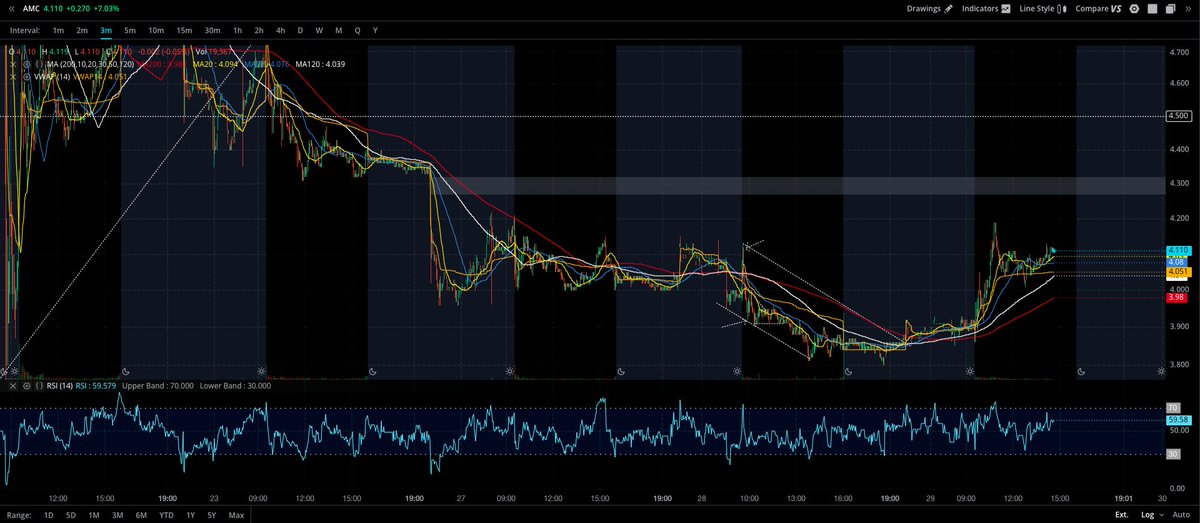Toggle RSI indicator visibility eye
Viewport: 1200px width, 523px height.
pos(26,386)
